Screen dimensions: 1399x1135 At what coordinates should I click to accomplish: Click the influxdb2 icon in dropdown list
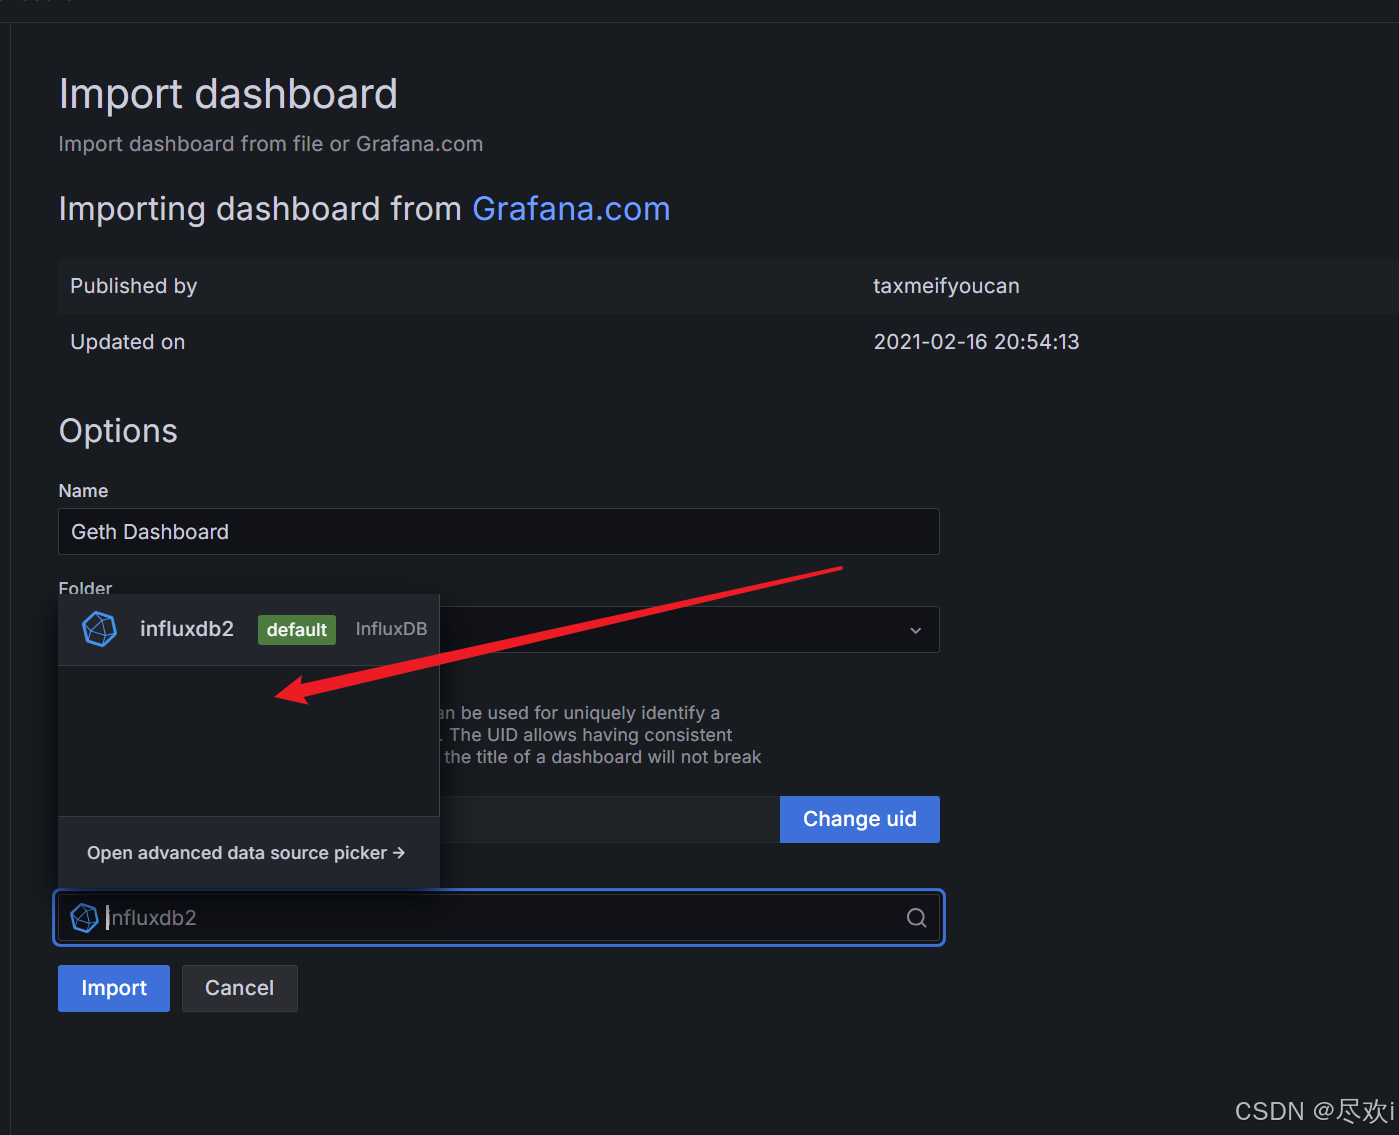coord(99,629)
